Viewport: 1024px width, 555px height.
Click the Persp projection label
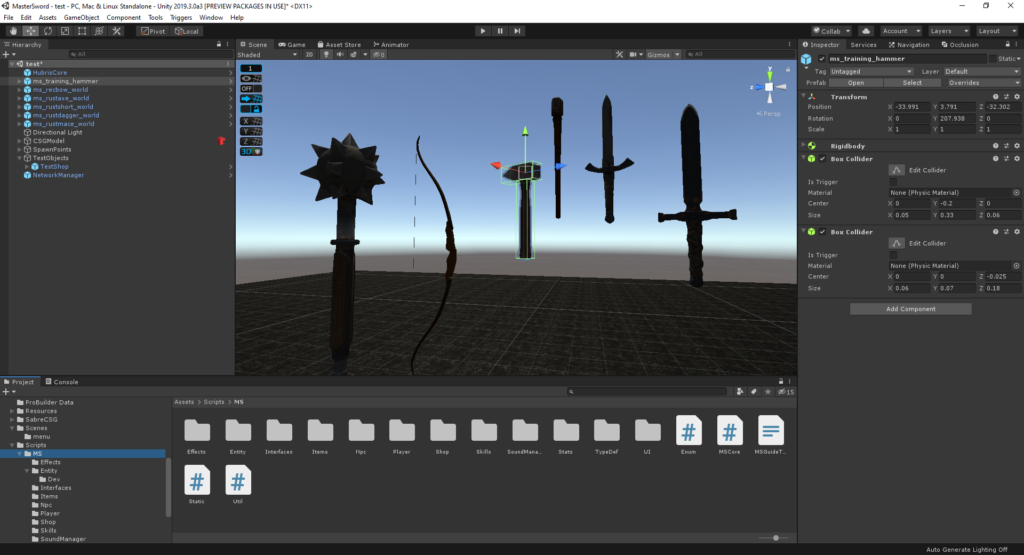(769, 114)
